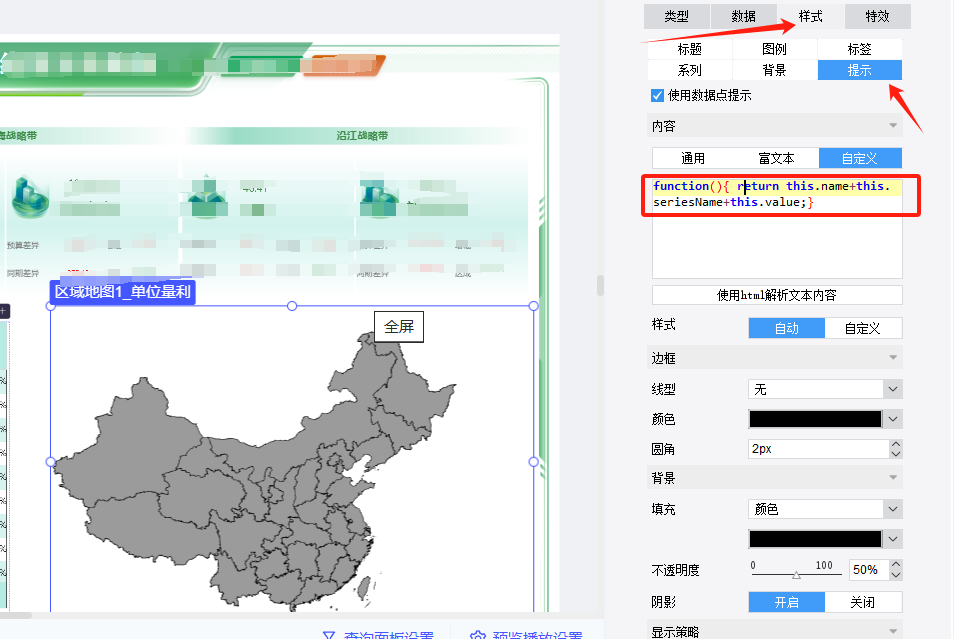The width and height of the screenshot is (954, 639).
Task: Select the 图例 sub-tab
Action: pyautogui.click(x=775, y=49)
